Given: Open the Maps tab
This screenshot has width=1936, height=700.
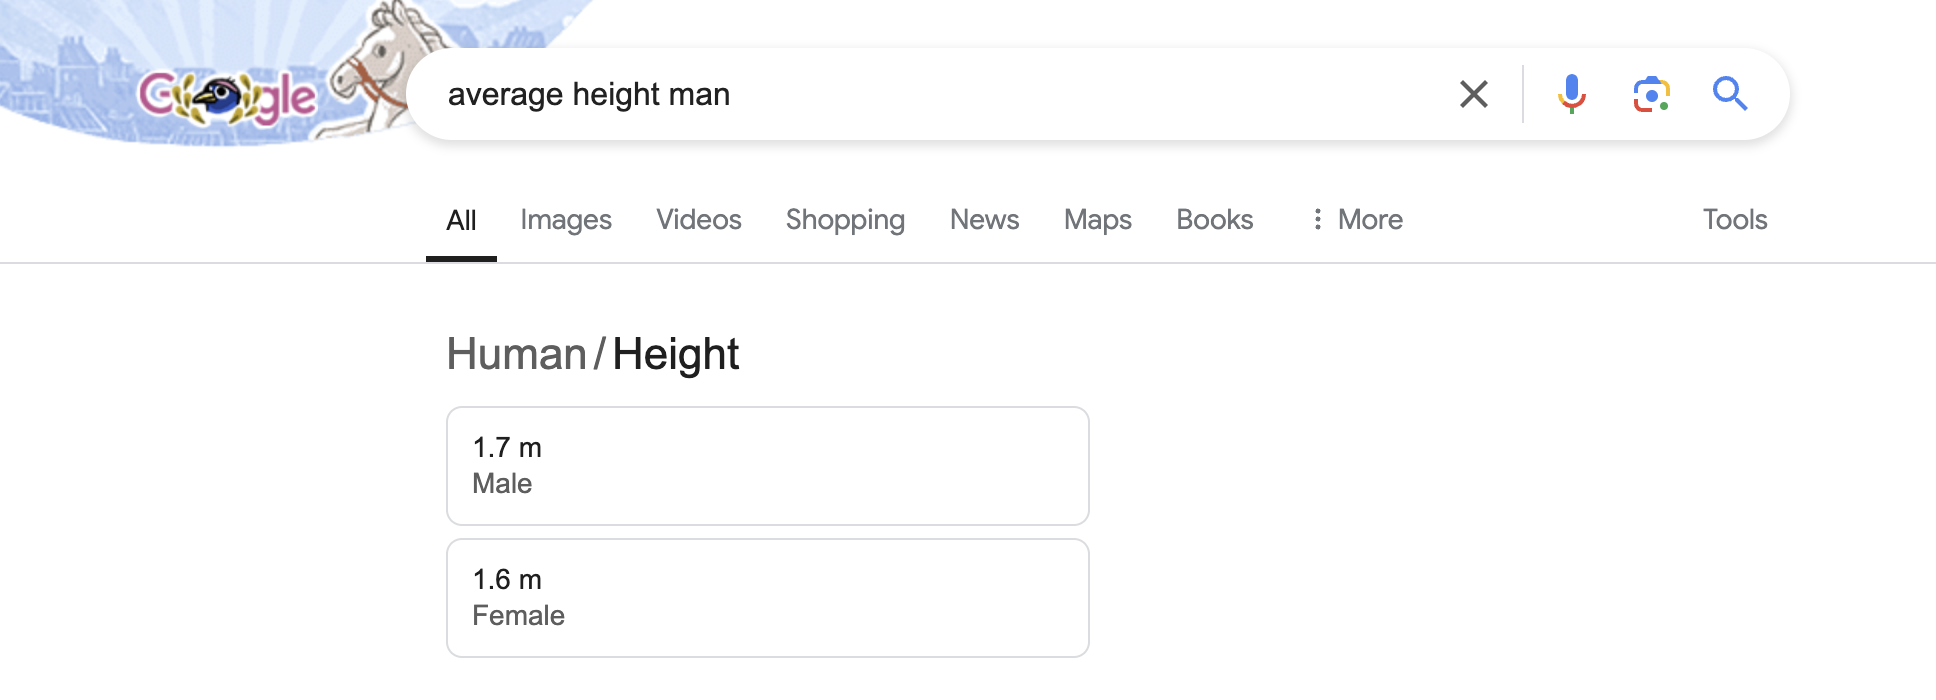Looking at the screenshot, I should (1097, 220).
